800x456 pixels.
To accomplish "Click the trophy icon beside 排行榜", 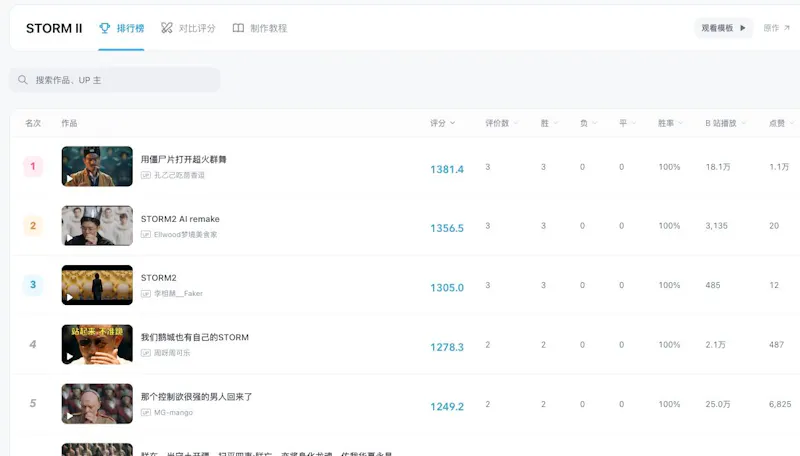I will pyautogui.click(x=105, y=28).
